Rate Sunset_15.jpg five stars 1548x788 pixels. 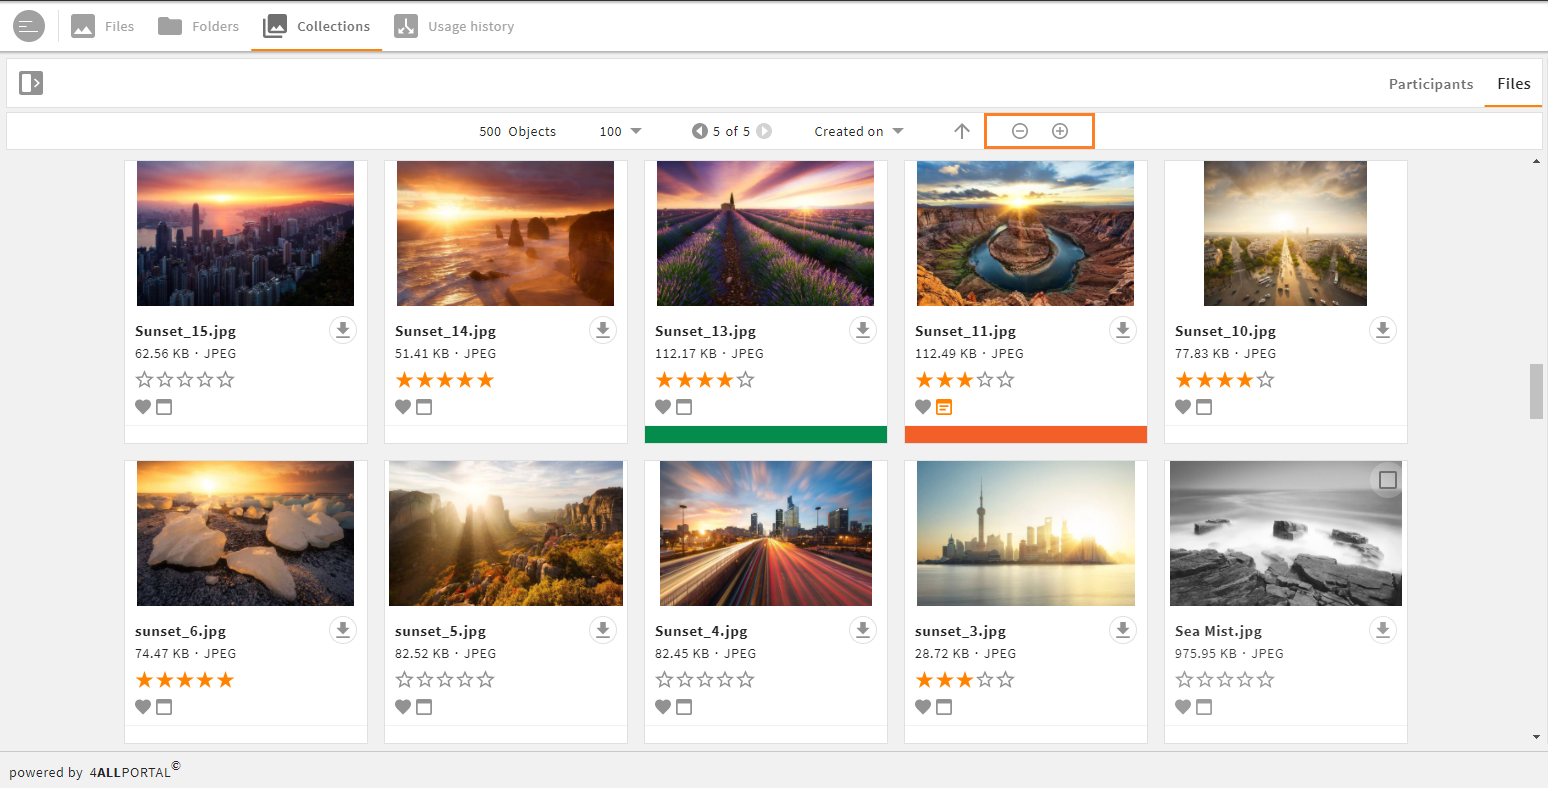(226, 380)
